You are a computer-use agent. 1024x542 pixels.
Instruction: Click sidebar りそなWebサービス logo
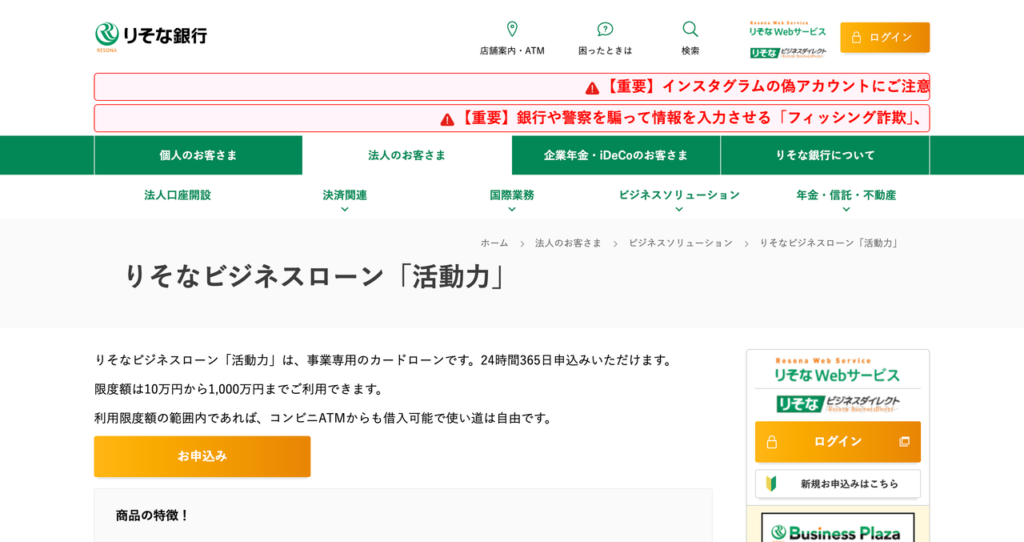click(x=837, y=370)
